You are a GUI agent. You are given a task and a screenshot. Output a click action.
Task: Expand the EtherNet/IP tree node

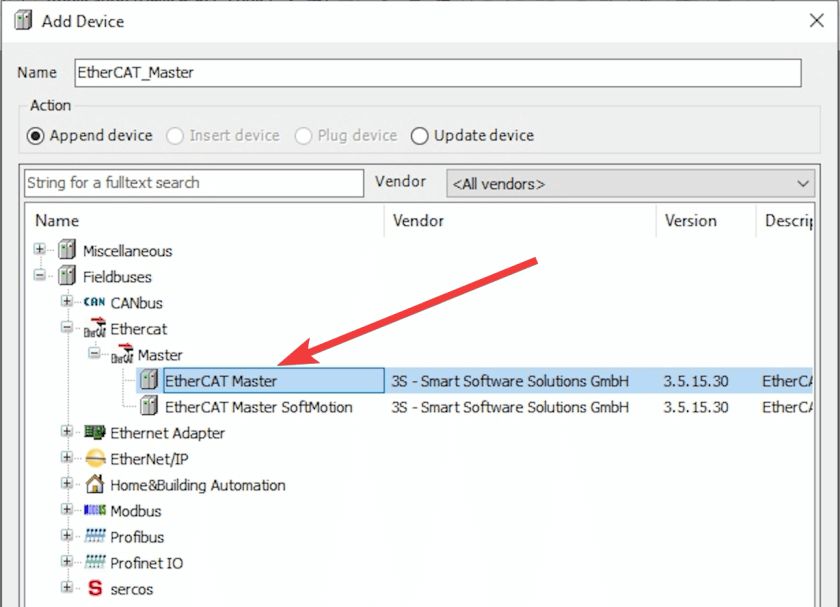tap(66, 457)
